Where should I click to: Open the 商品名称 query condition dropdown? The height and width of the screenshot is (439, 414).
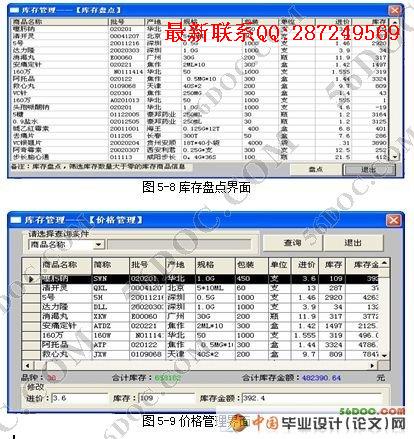pyautogui.click(x=98, y=245)
